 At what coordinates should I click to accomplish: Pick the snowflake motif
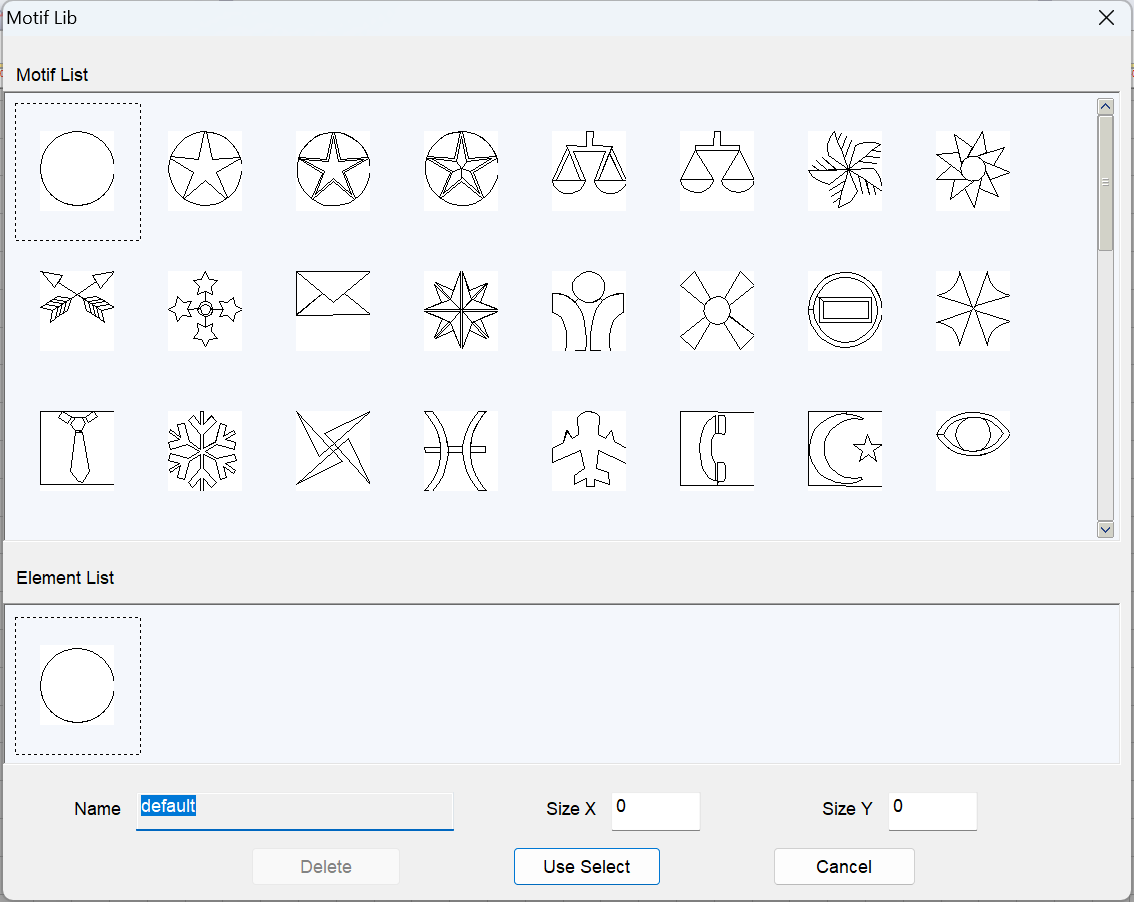pyautogui.click(x=205, y=449)
